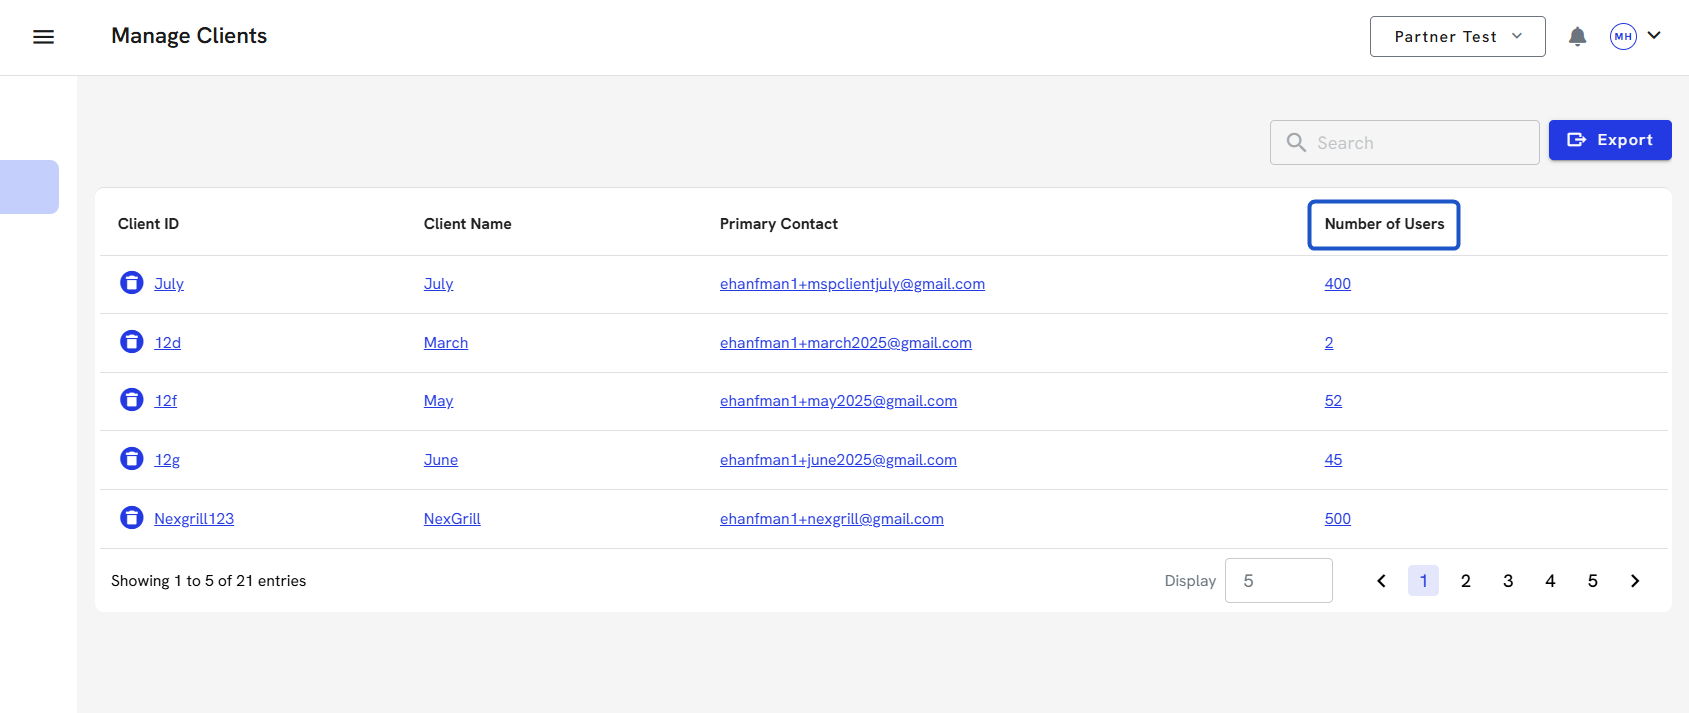This screenshot has width=1689, height=713.
Task: Delete the July client using trash icon
Action: coord(132,283)
